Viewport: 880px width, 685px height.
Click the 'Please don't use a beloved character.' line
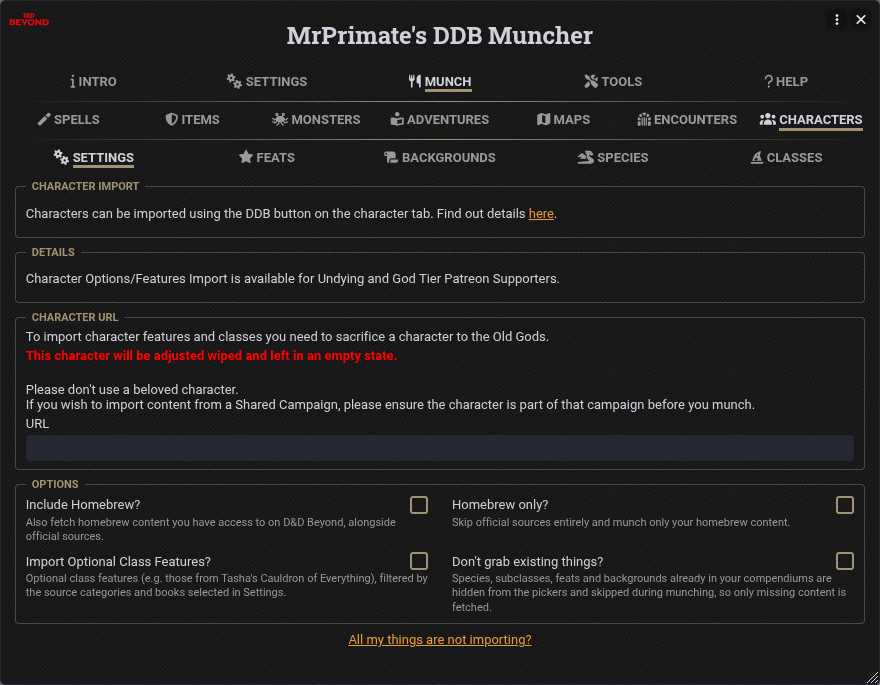[132, 389]
